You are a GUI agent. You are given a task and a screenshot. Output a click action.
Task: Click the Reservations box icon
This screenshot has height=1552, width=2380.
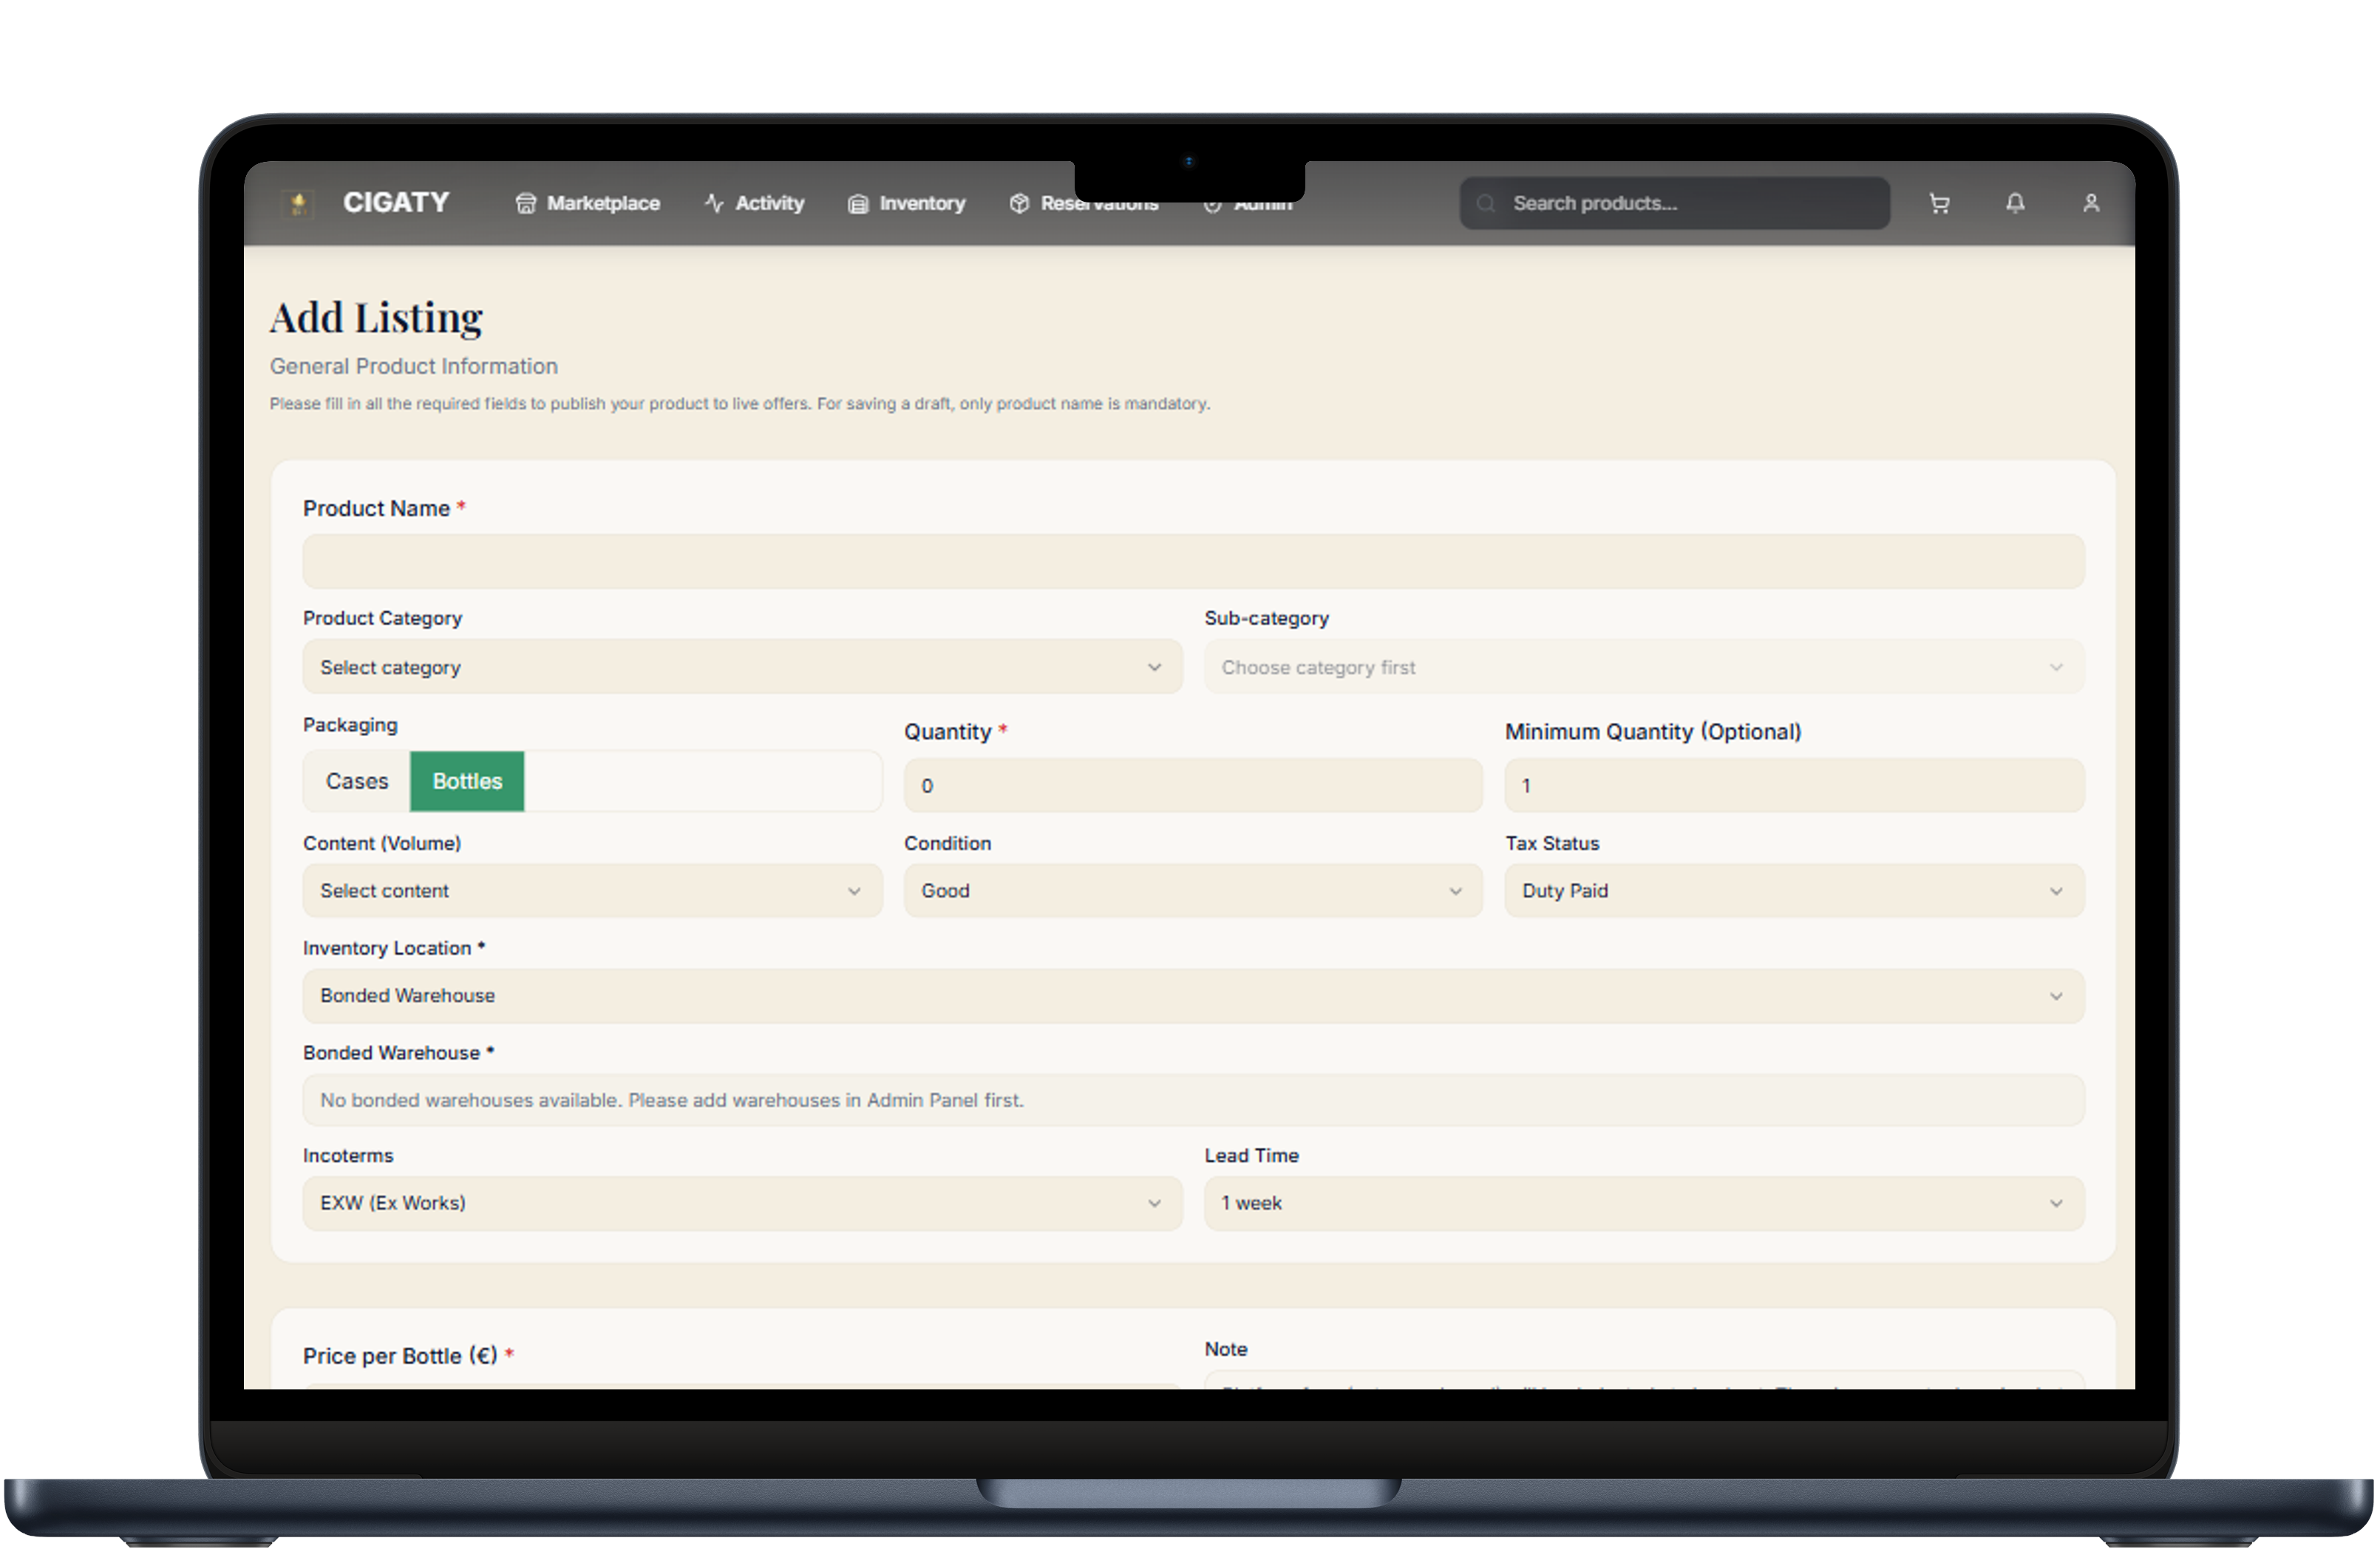pyautogui.click(x=1019, y=204)
